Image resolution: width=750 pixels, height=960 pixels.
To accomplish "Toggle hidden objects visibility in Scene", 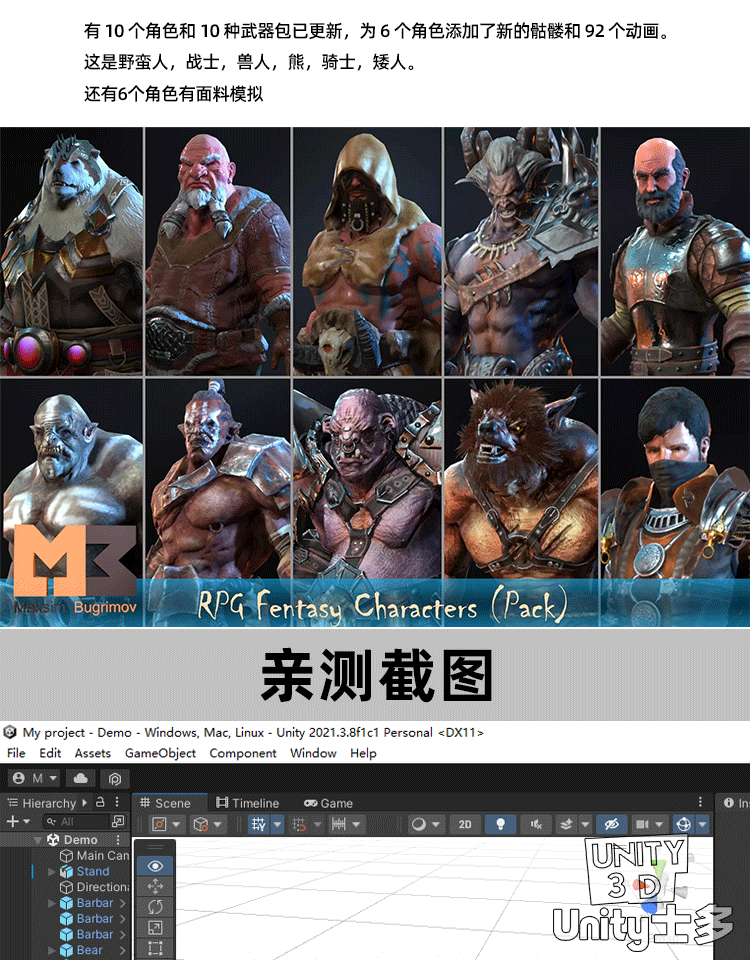I will coord(612,824).
